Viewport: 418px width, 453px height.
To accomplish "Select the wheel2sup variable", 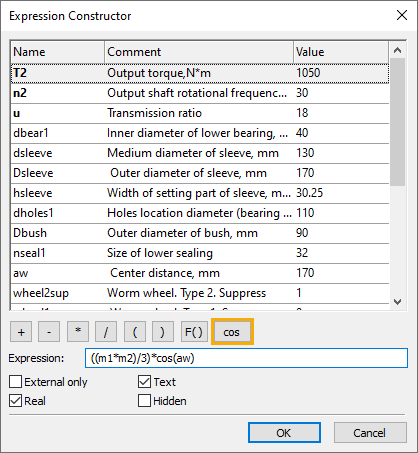I will 200,293.
